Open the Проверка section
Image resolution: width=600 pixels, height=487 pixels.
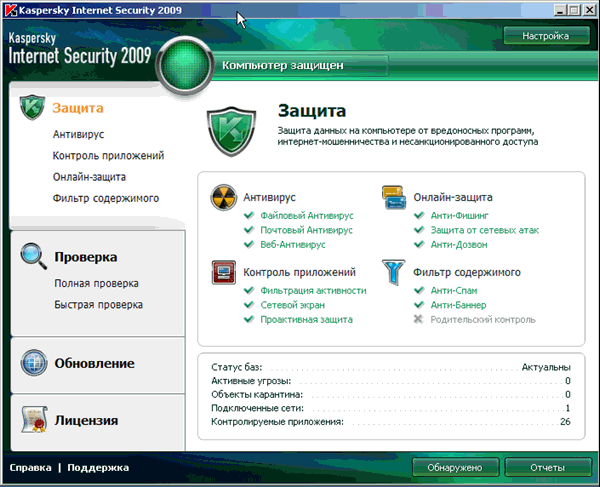pyautogui.click(x=86, y=256)
